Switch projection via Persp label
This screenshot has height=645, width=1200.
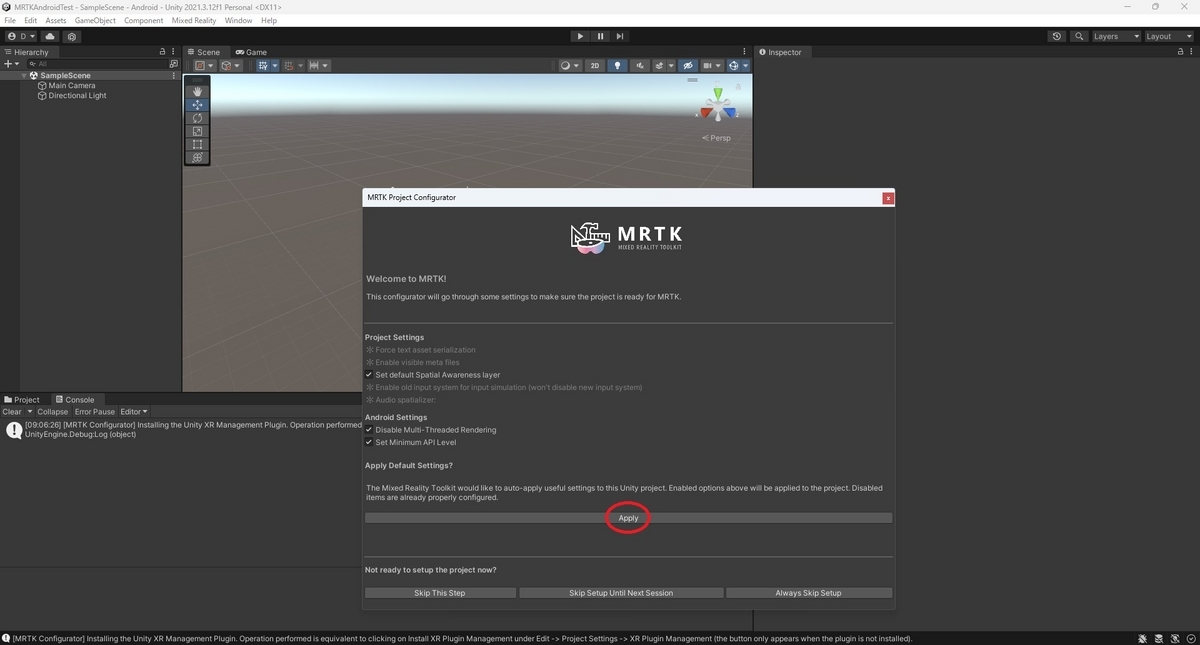(x=718, y=138)
